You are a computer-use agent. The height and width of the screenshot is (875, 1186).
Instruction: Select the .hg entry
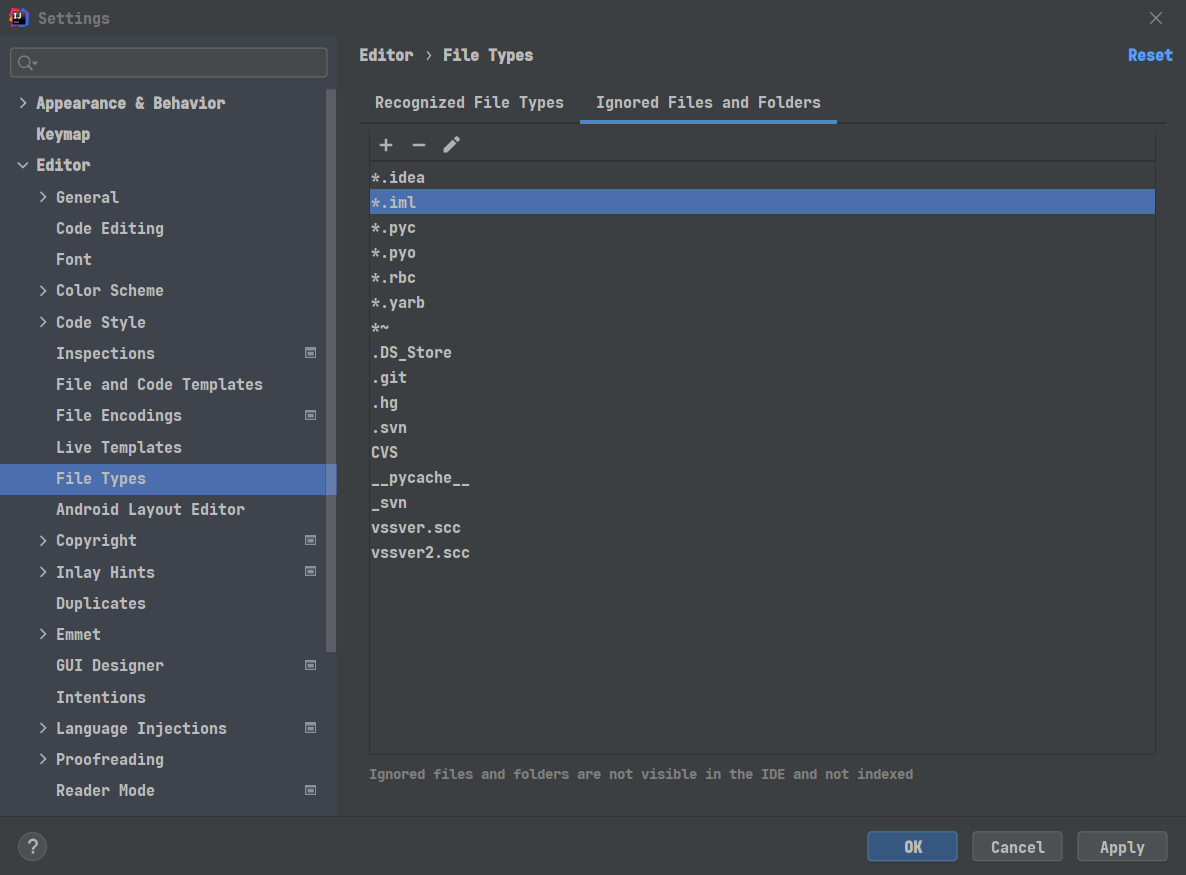click(x=762, y=402)
